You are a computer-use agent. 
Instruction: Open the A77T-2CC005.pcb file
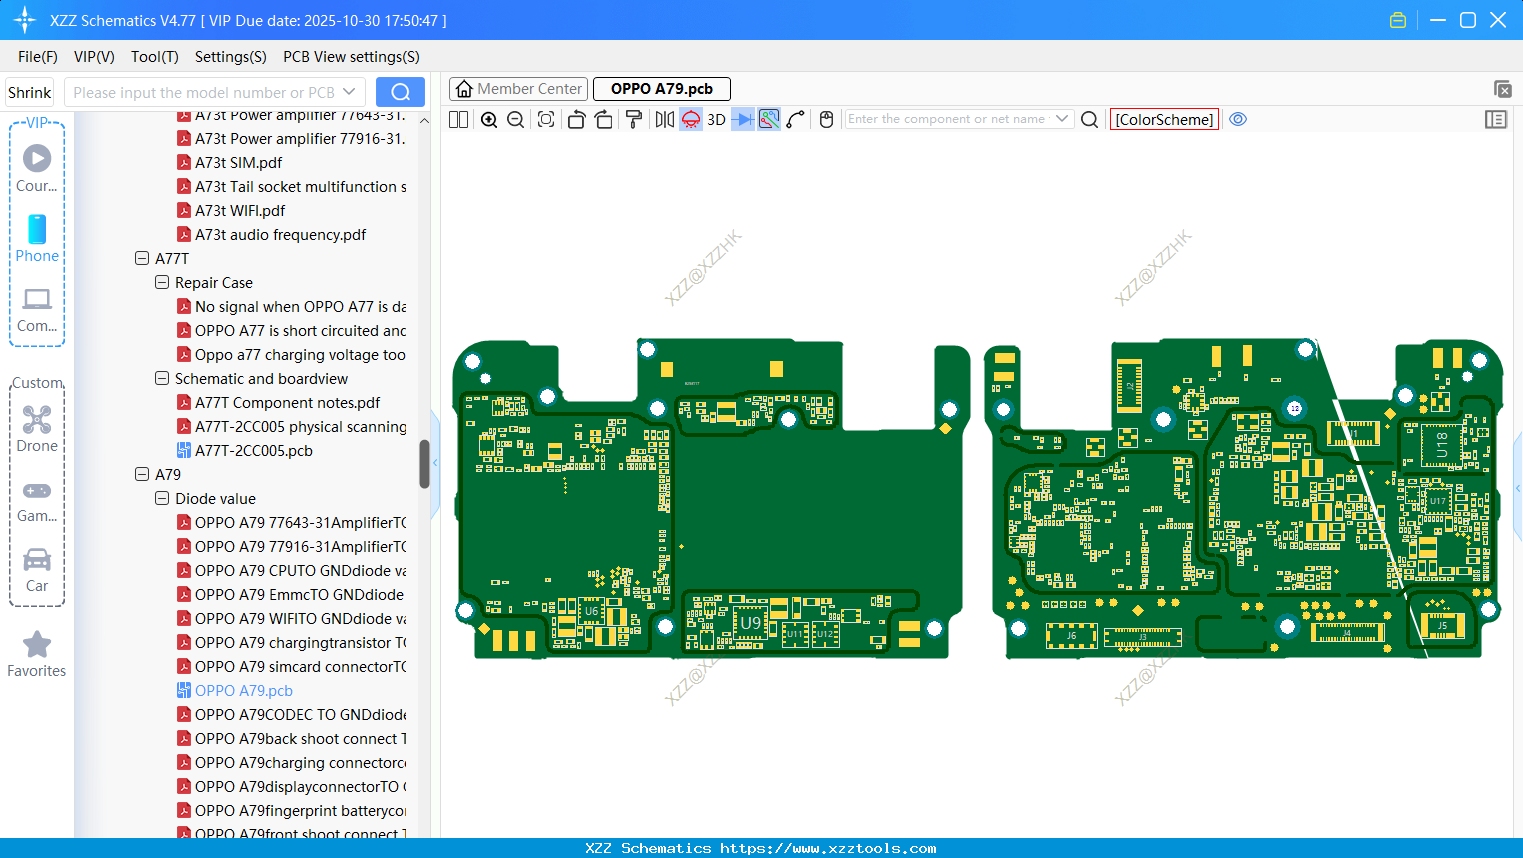pyautogui.click(x=254, y=450)
